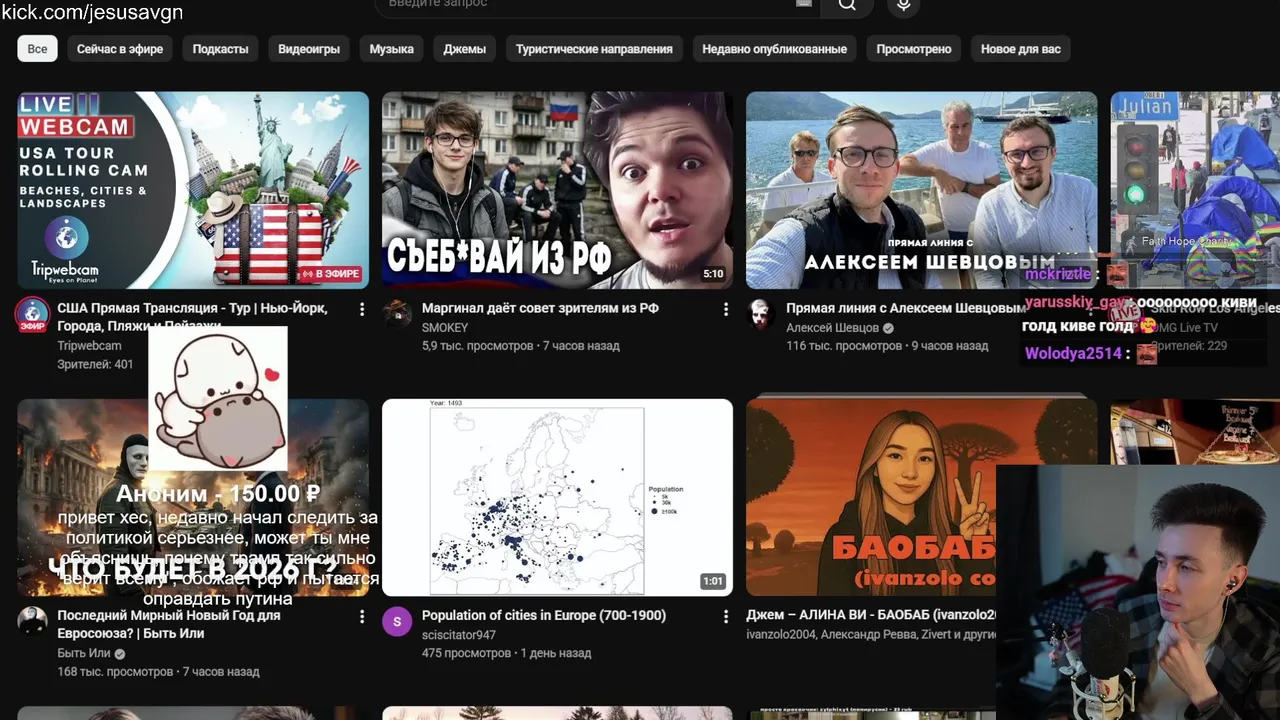Click the SMOKEY channel name
The height and width of the screenshot is (720, 1280).
coord(445,327)
